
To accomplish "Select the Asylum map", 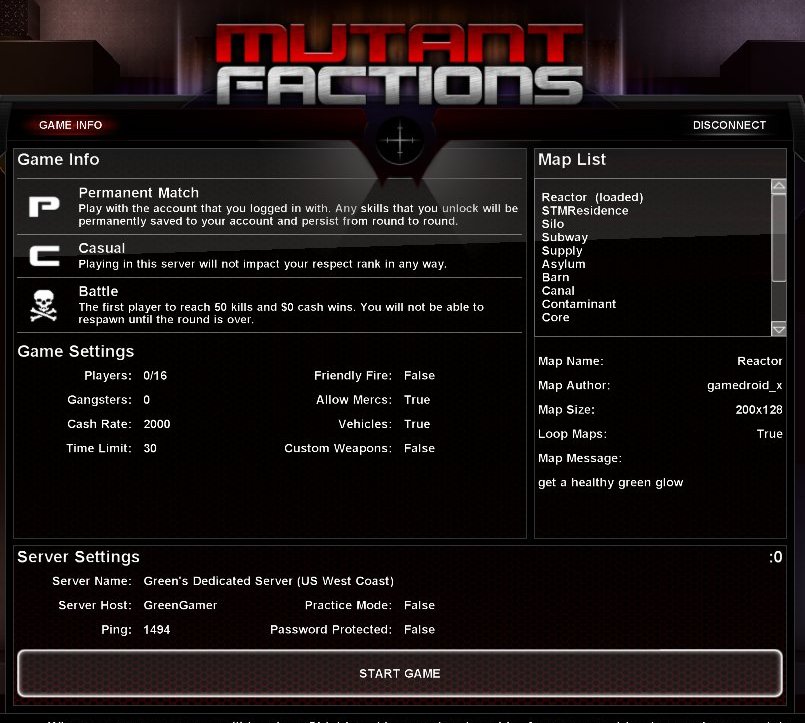I will (x=563, y=264).
